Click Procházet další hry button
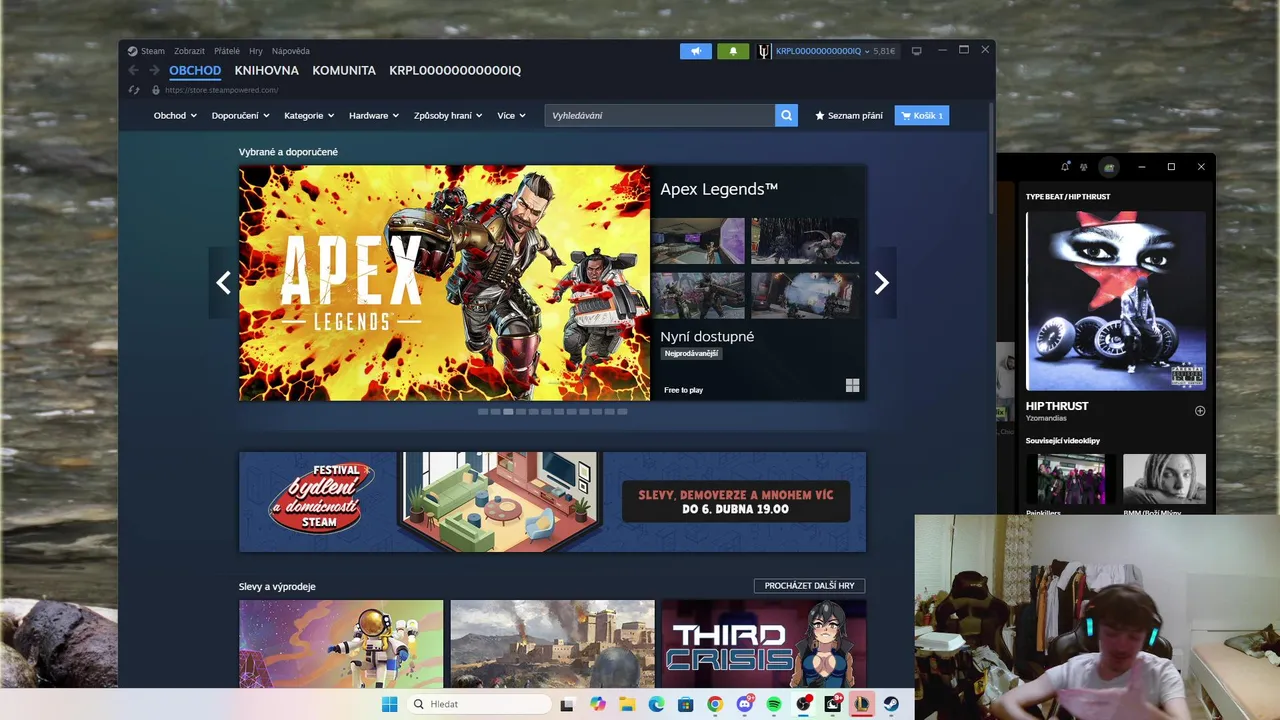Viewport: 1280px width, 720px height. [x=810, y=586]
